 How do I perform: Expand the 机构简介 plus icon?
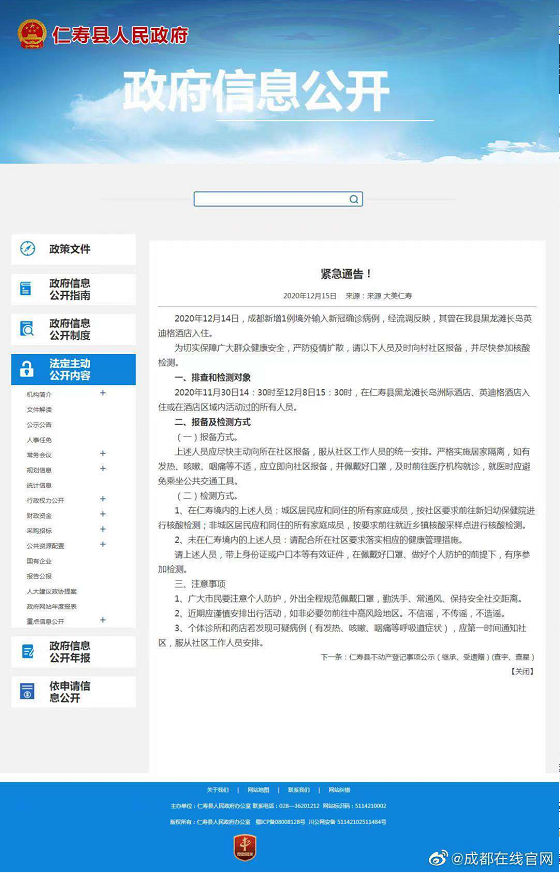pyautogui.click(x=102, y=393)
